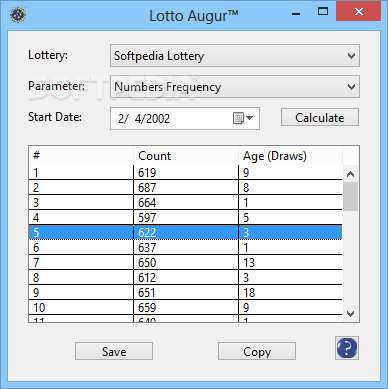Minimize the Lotto Augur window
The width and height of the screenshot is (388, 389).
(296, 13)
